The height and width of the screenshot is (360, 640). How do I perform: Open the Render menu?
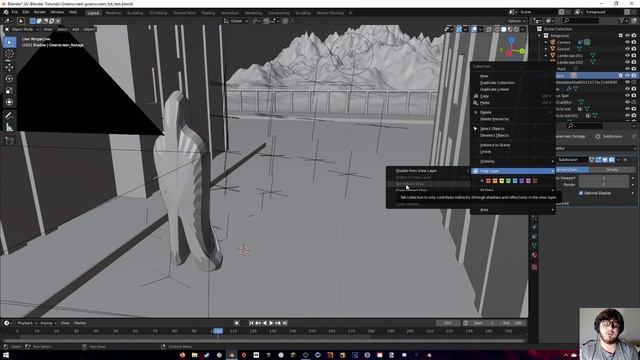coord(40,13)
